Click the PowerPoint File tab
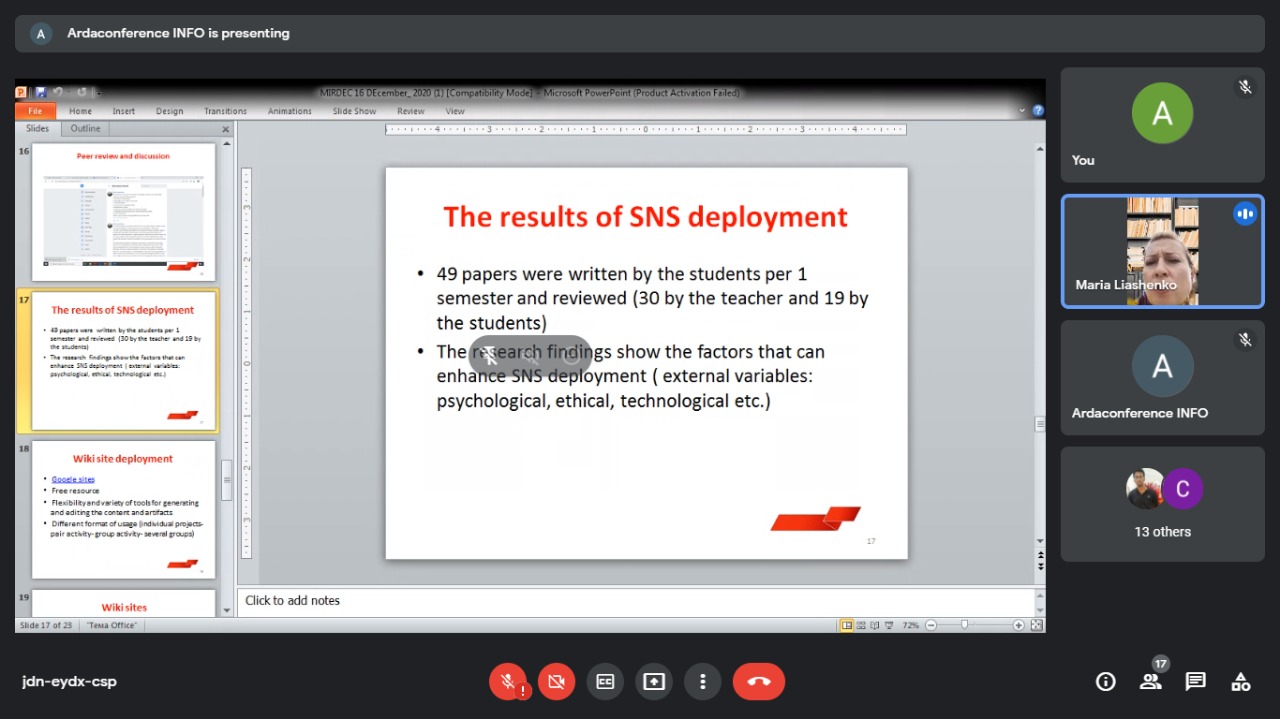Viewport: 1280px width, 719px height. pyautogui.click(x=35, y=111)
